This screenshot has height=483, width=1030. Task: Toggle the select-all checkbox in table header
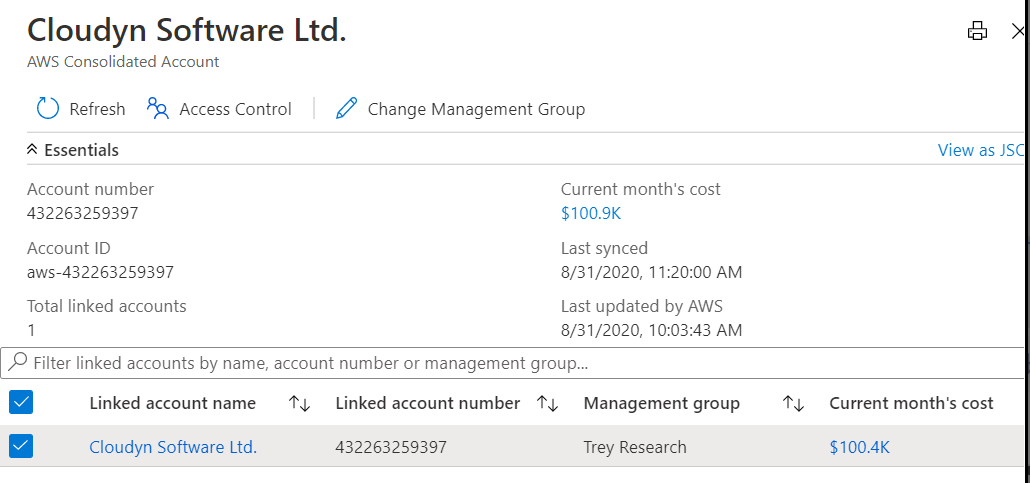tap(21, 402)
